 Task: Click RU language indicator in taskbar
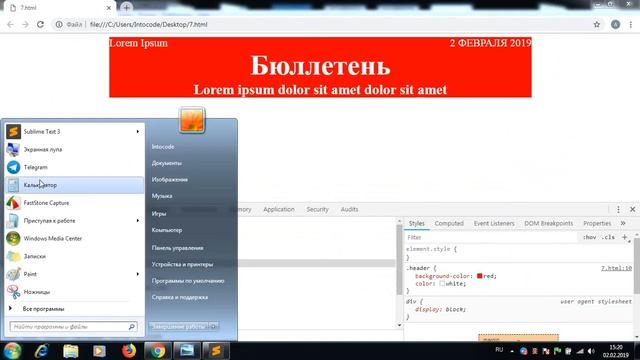click(x=499, y=350)
